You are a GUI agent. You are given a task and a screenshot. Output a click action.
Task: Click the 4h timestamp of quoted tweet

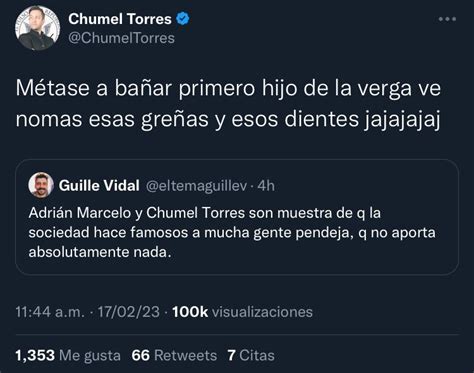point(266,186)
